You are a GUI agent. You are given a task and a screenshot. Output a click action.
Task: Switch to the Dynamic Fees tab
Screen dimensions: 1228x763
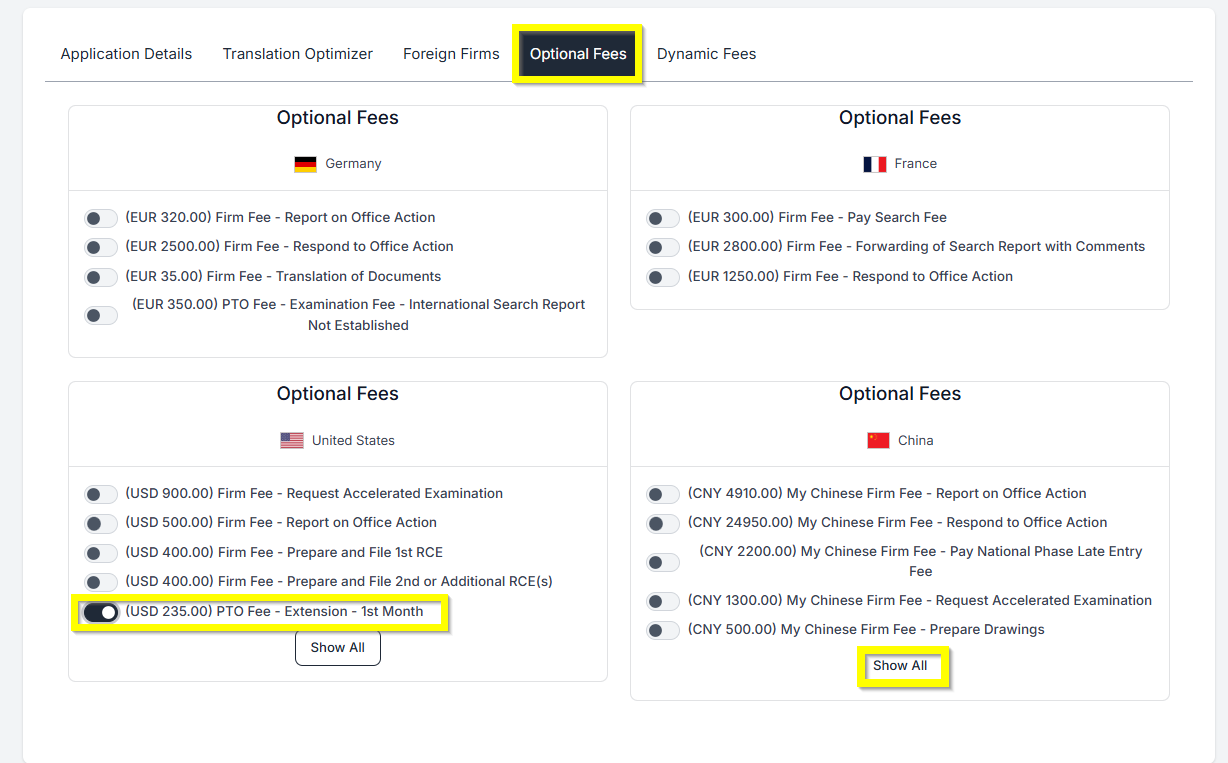[x=707, y=54]
